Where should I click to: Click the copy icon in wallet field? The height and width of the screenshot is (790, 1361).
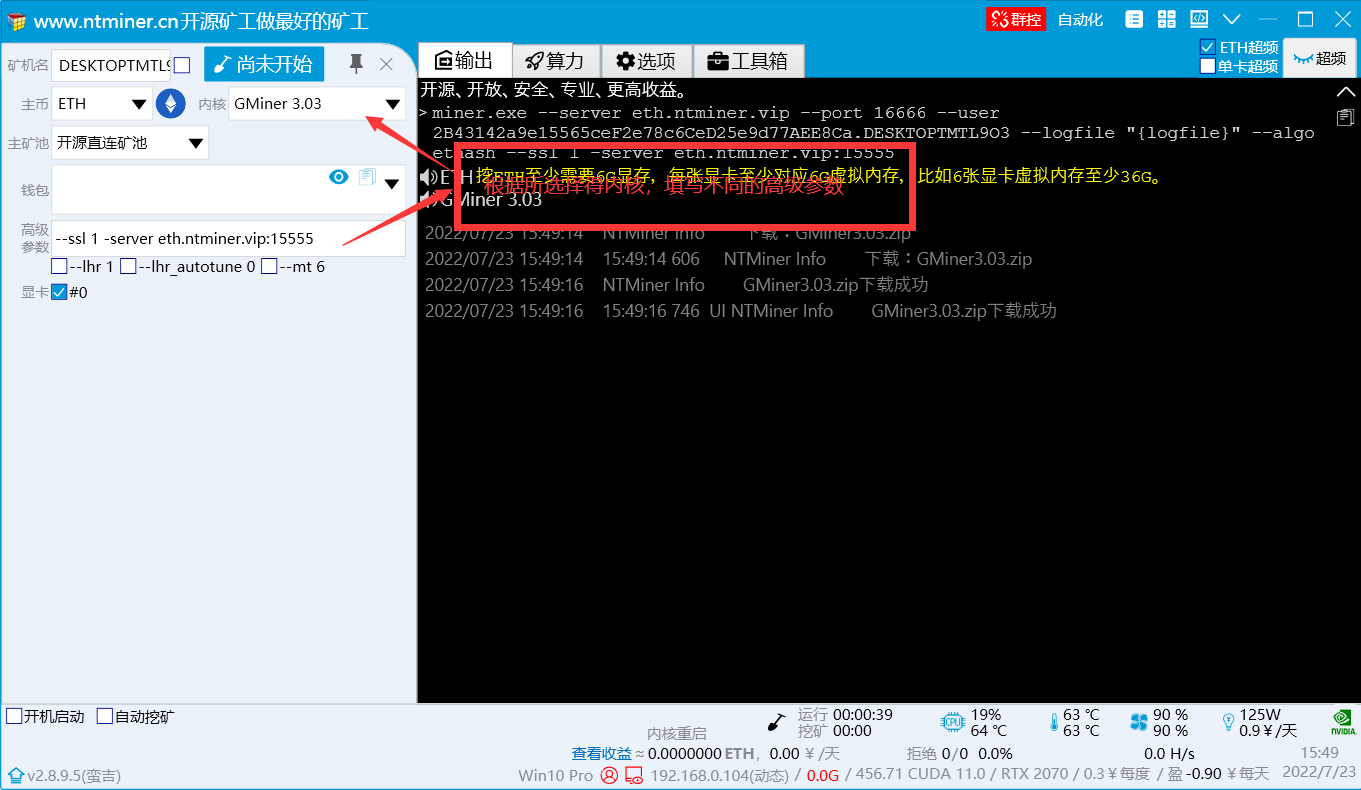pos(366,177)
